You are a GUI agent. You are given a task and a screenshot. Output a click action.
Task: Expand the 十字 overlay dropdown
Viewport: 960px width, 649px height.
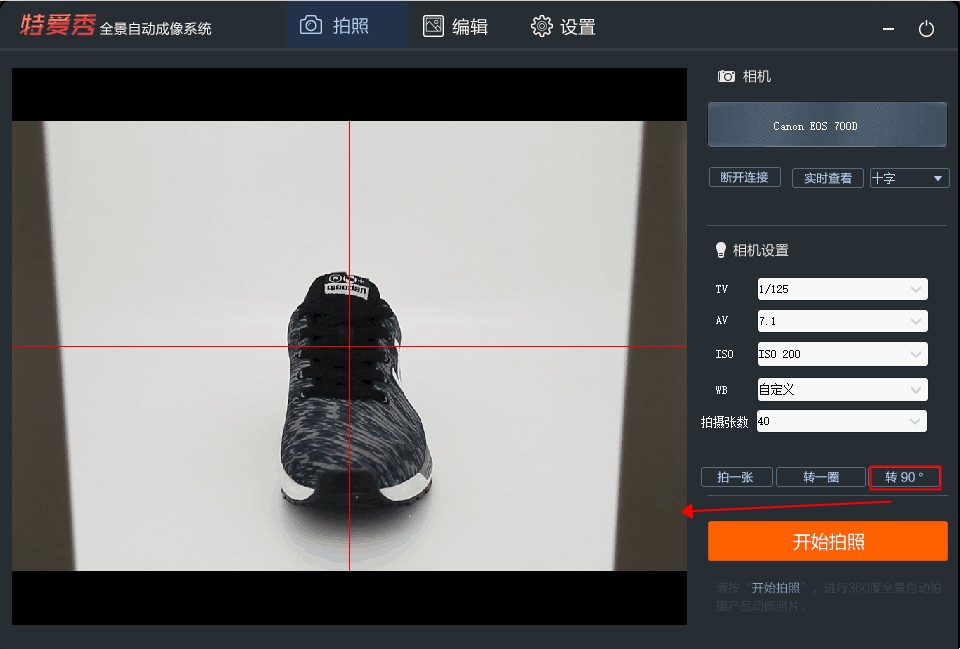pos(909,178)
